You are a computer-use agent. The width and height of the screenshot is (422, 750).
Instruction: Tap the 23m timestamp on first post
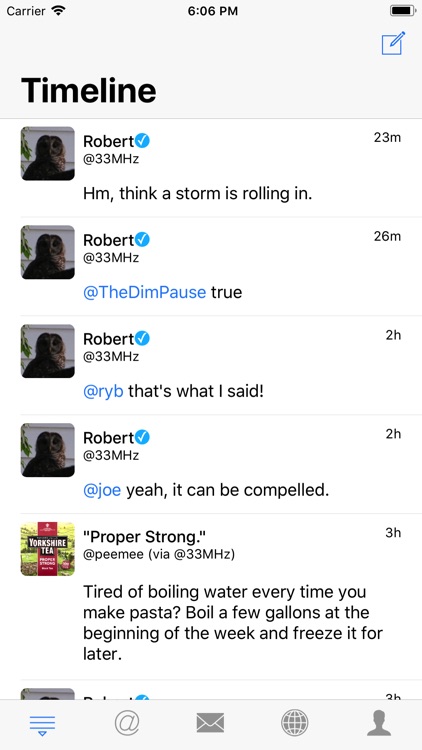click(387, 138)
